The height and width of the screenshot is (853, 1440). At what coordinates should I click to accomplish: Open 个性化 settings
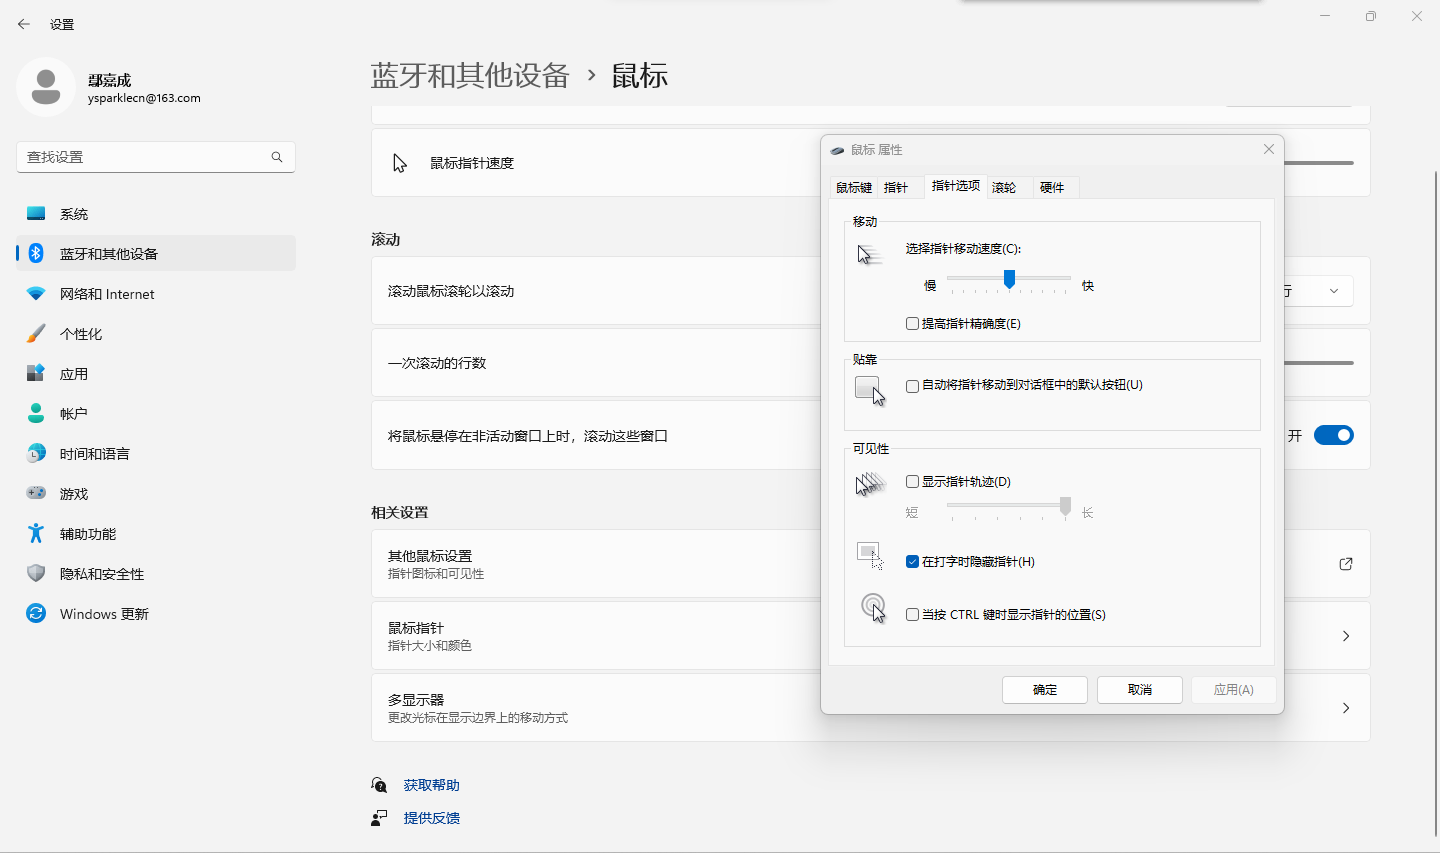(156, 334)
